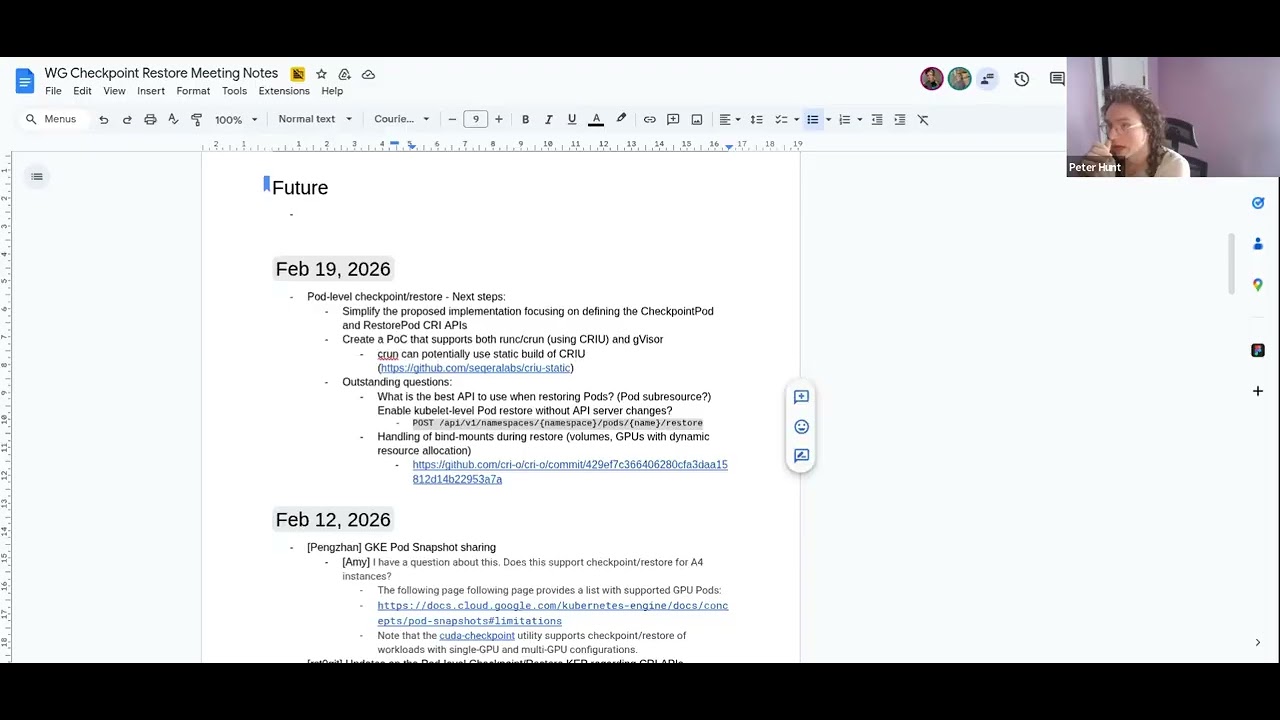Insert an image from toolbar
This screenshot has height=720, width=1280.
coord(697,119)
